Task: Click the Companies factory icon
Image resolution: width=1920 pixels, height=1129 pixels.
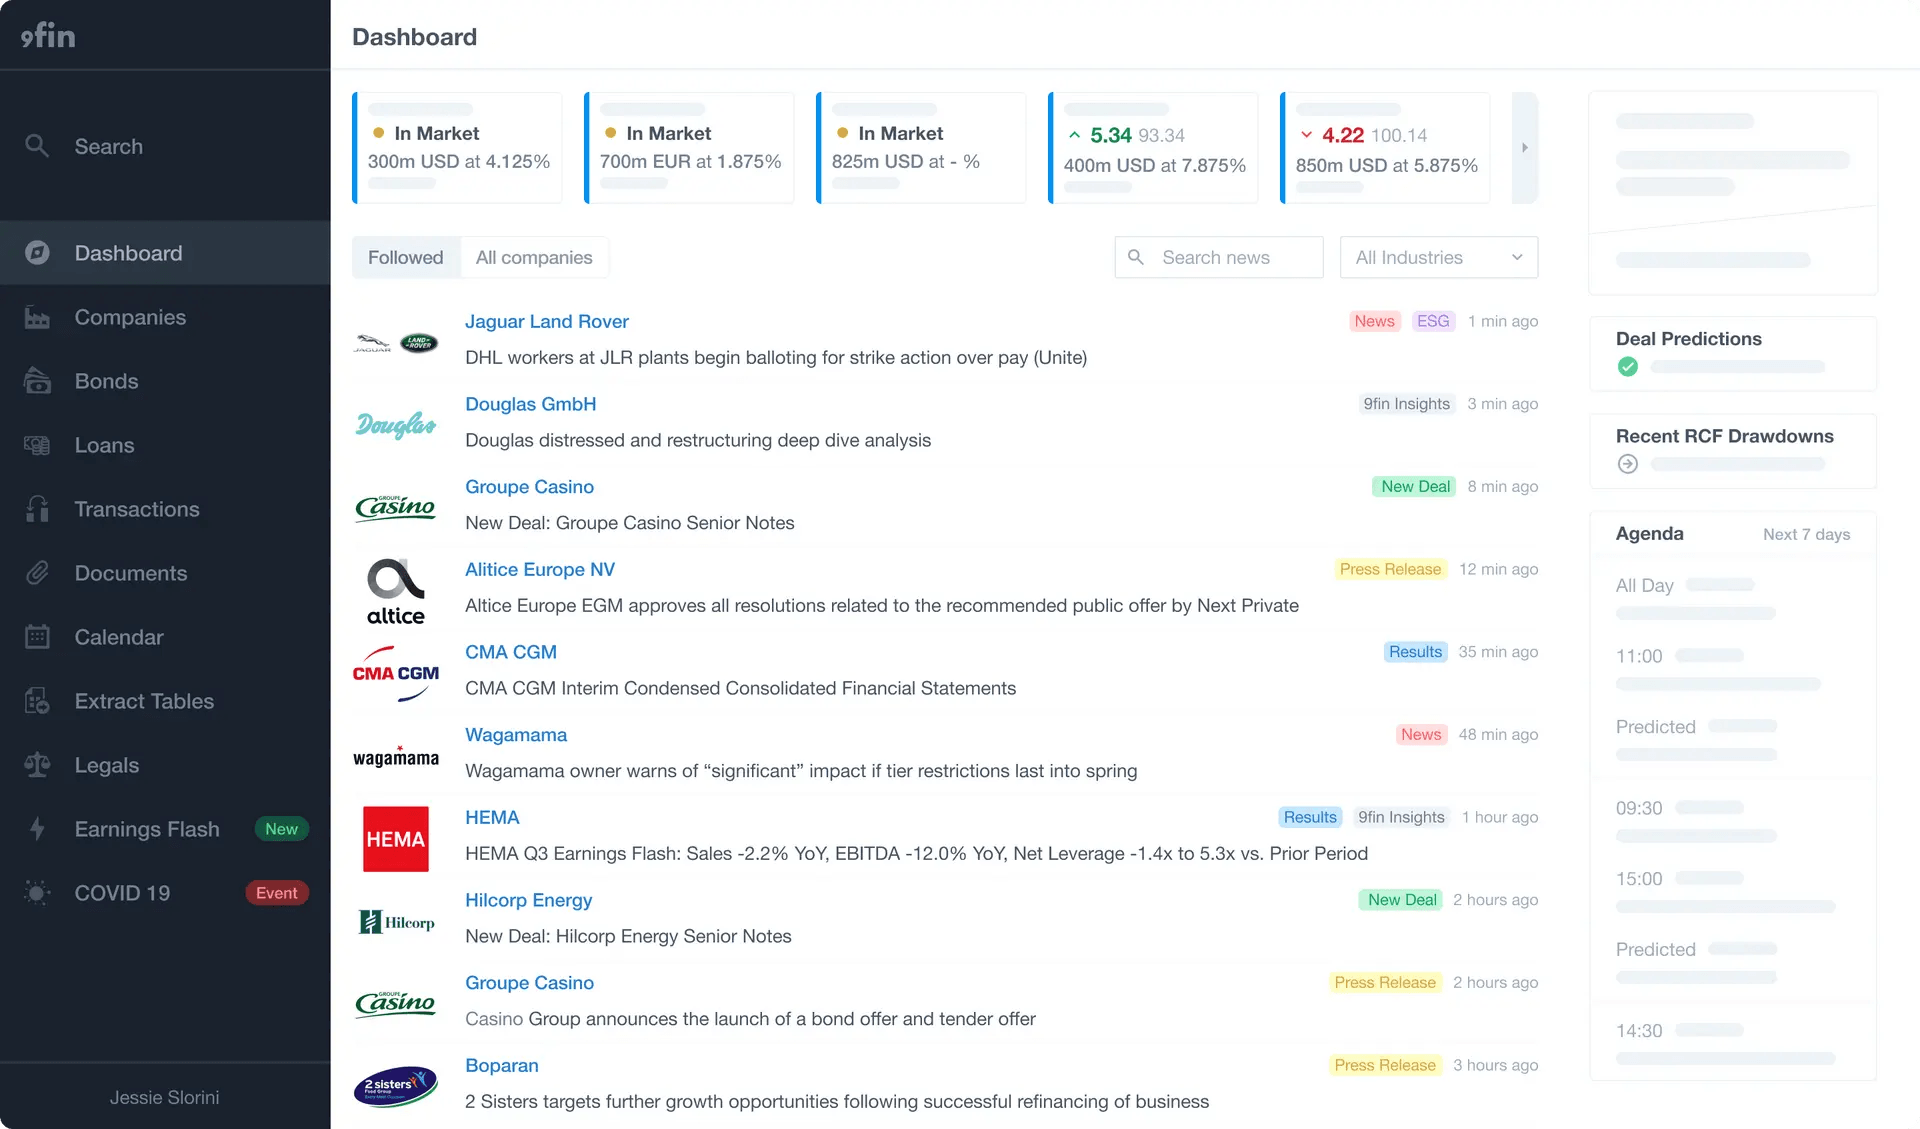Action: [x=37, y=317]
